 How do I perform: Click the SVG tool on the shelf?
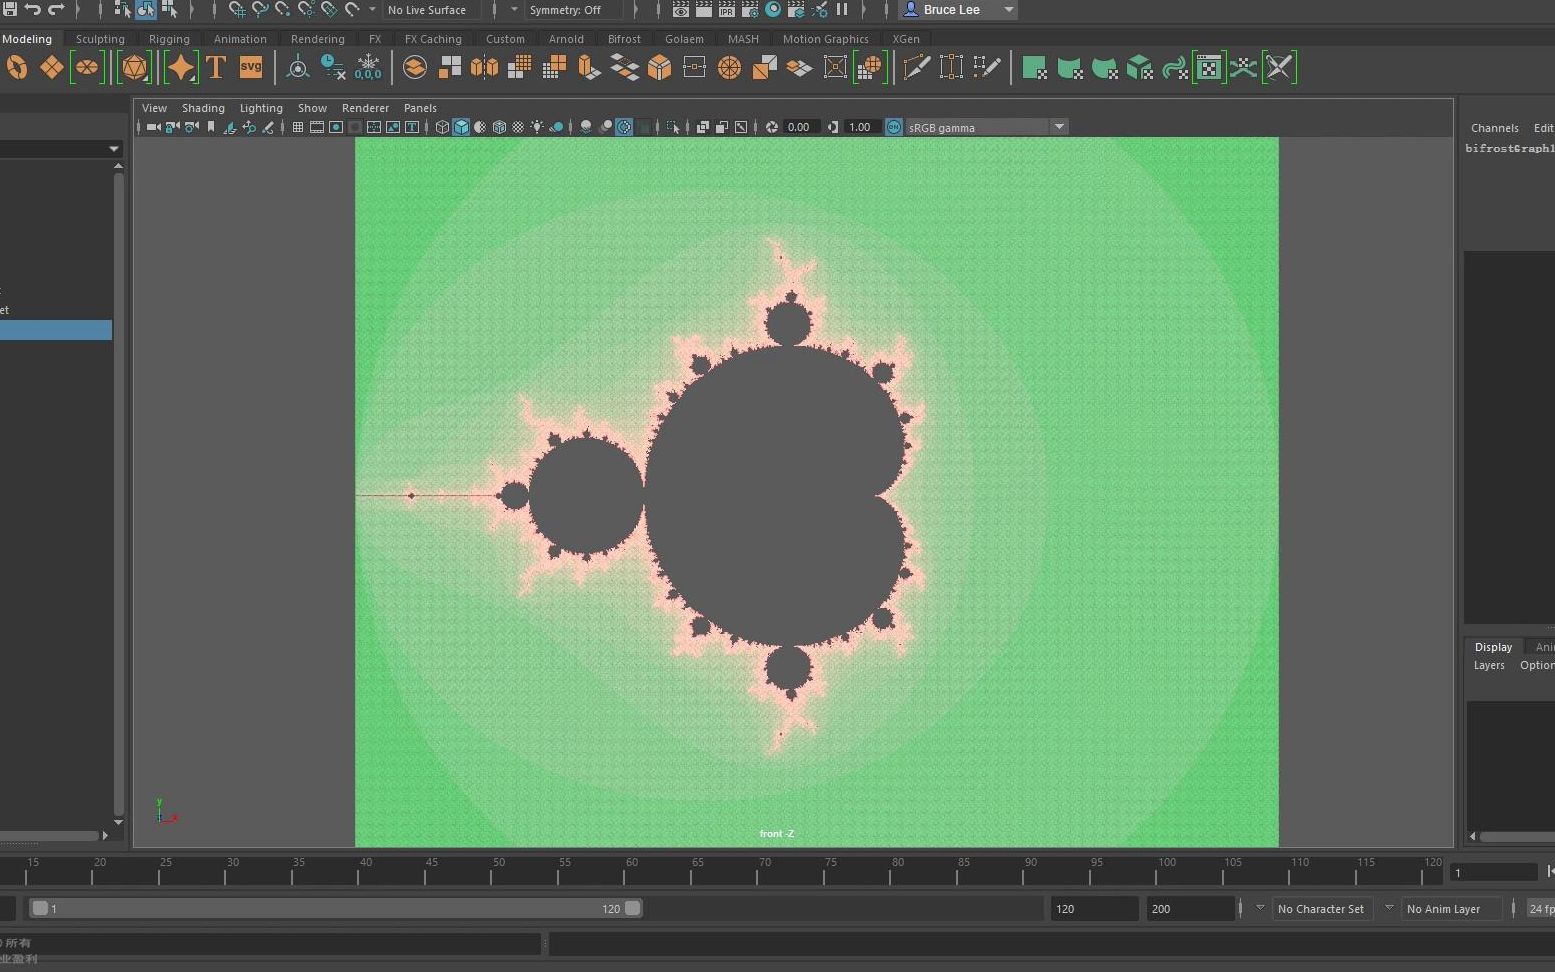251,67
